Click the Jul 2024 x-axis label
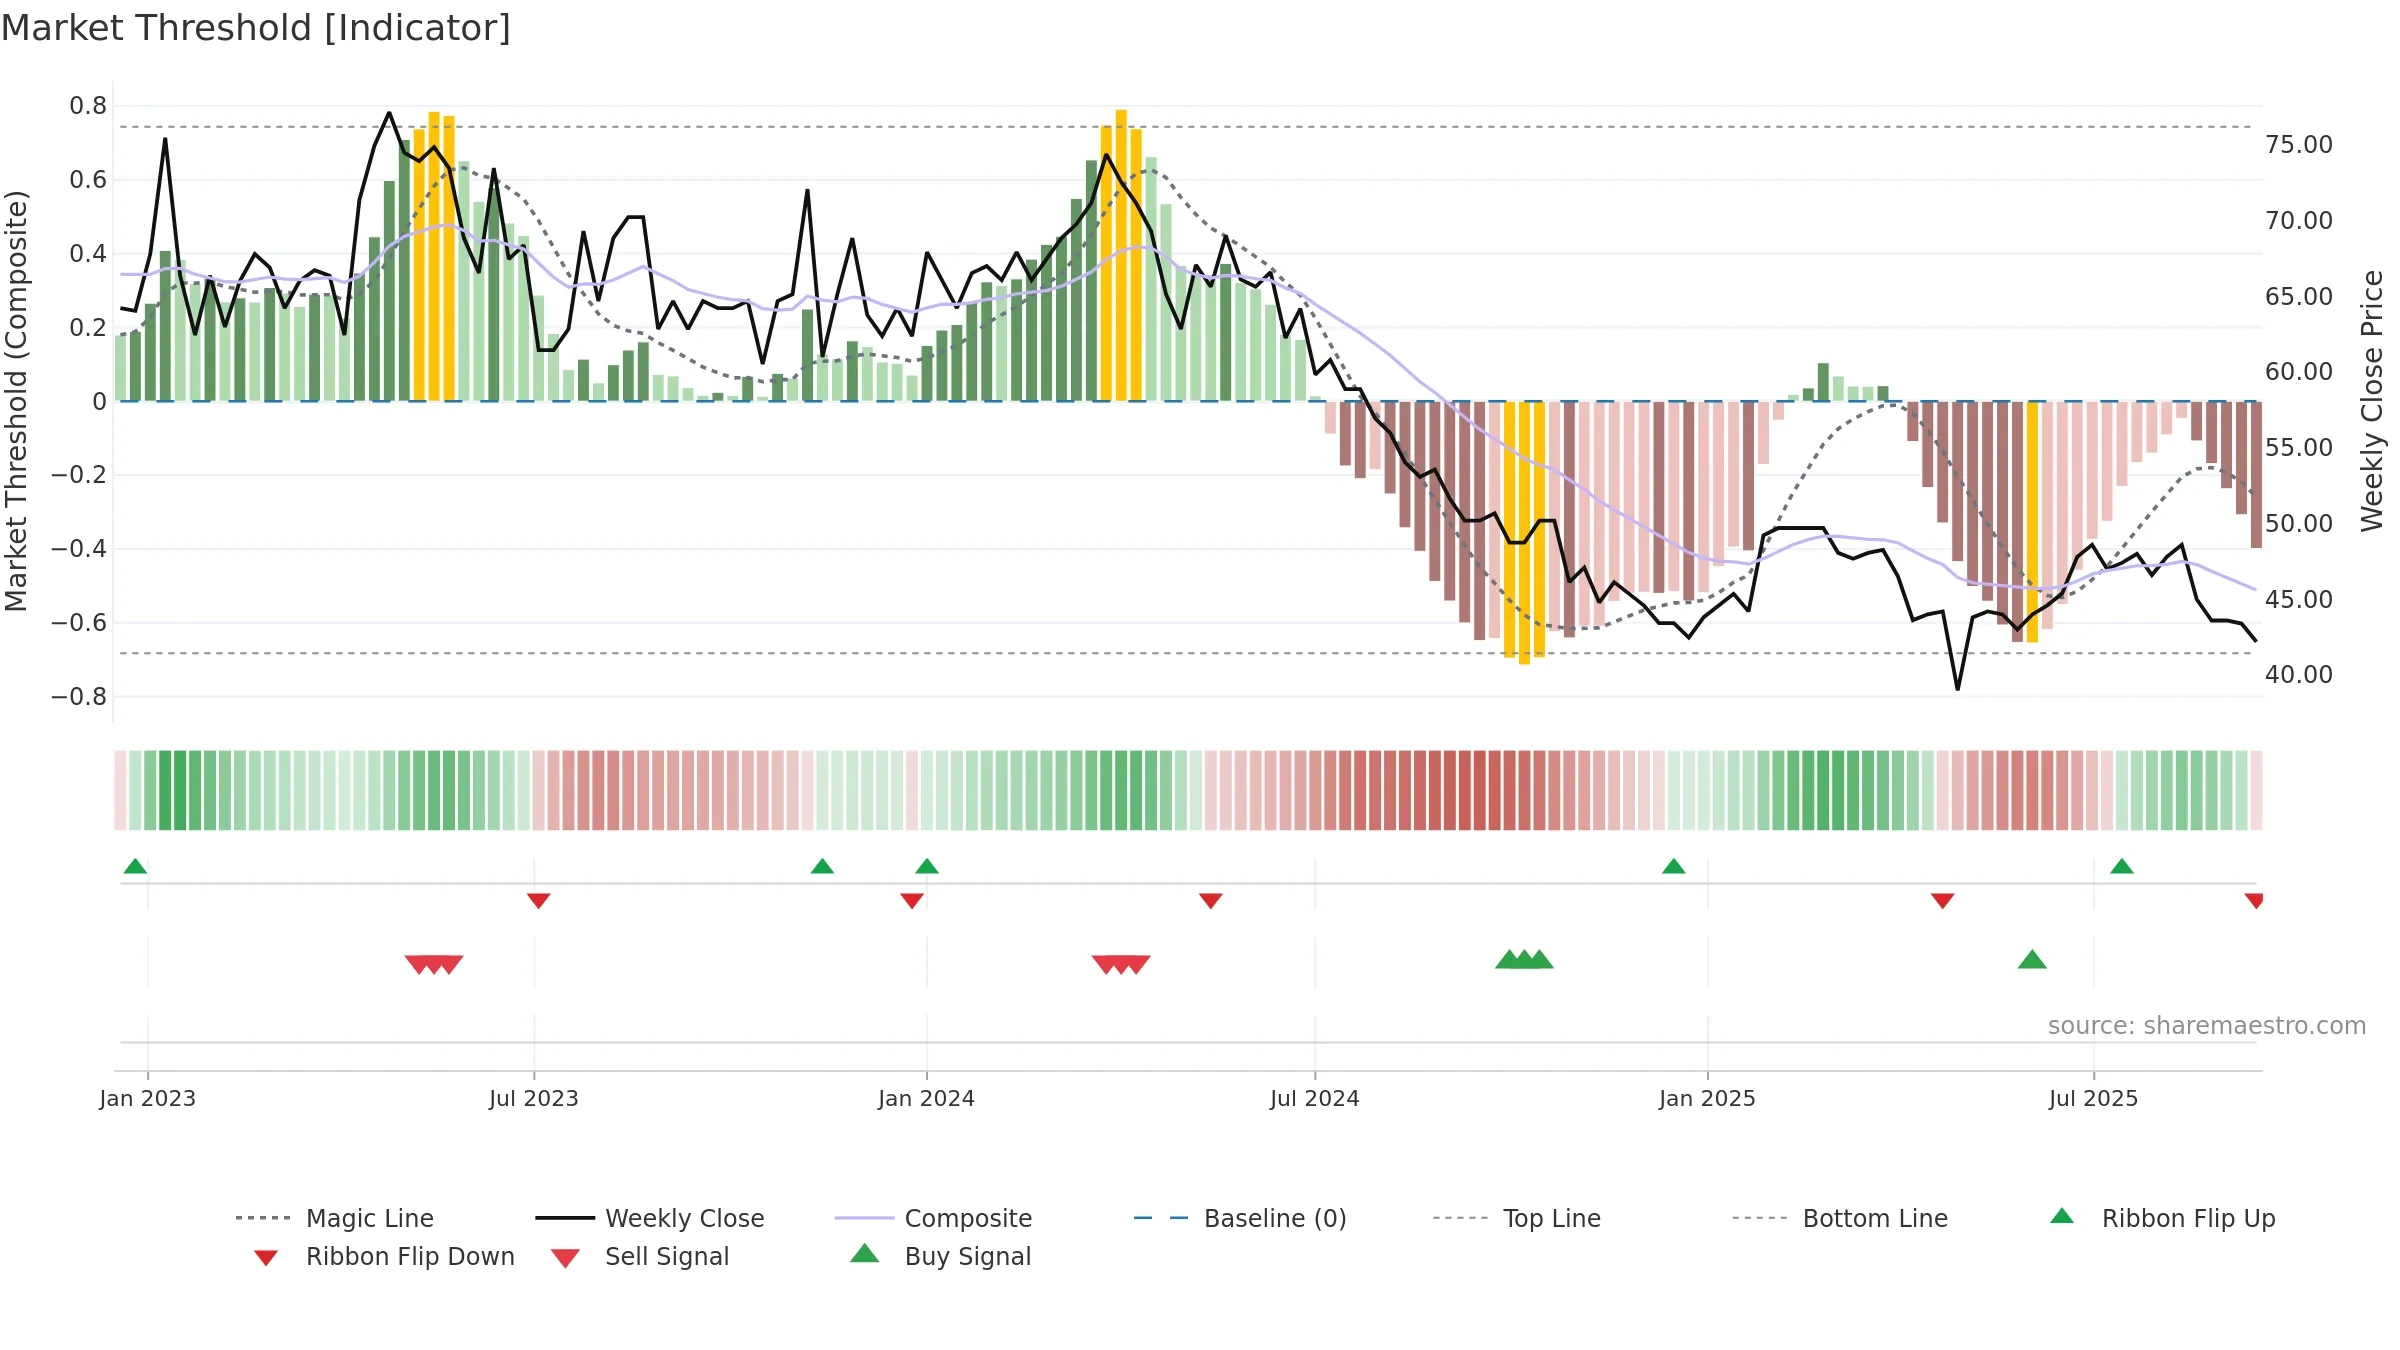Image resolution: width=2400 pixels, height=1350 pixels. (1315, 1099)
